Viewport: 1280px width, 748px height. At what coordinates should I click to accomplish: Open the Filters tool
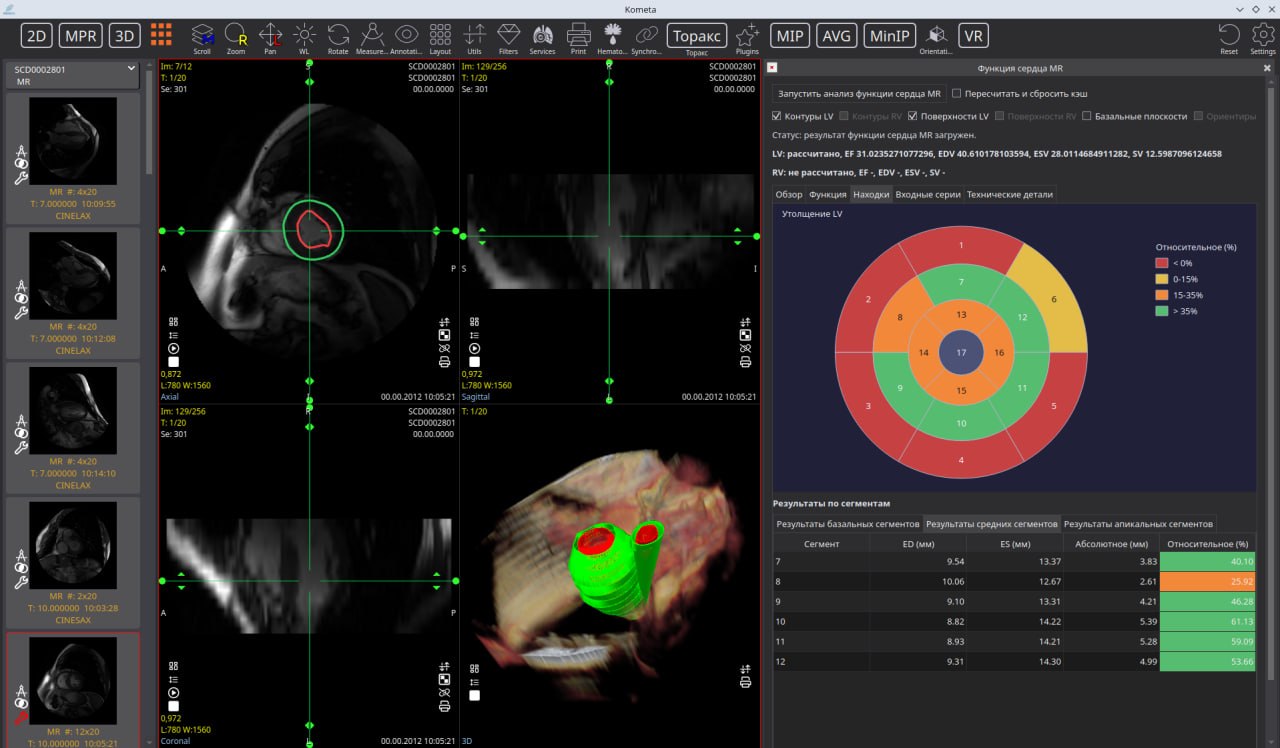click(508, 36)
